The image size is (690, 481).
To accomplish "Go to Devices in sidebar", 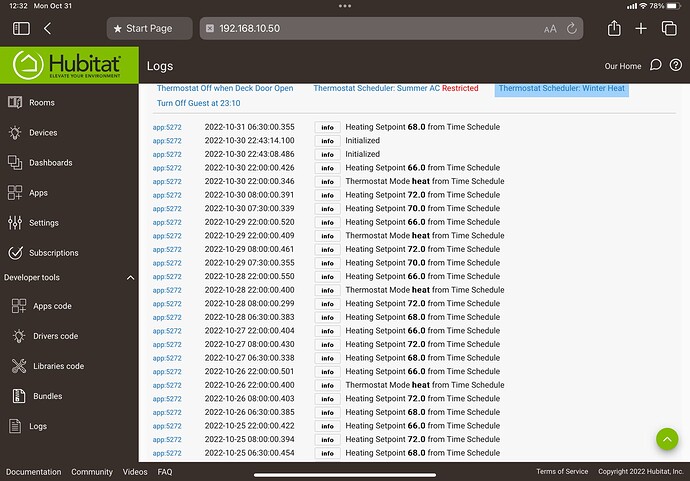I will tap(43, 132).
